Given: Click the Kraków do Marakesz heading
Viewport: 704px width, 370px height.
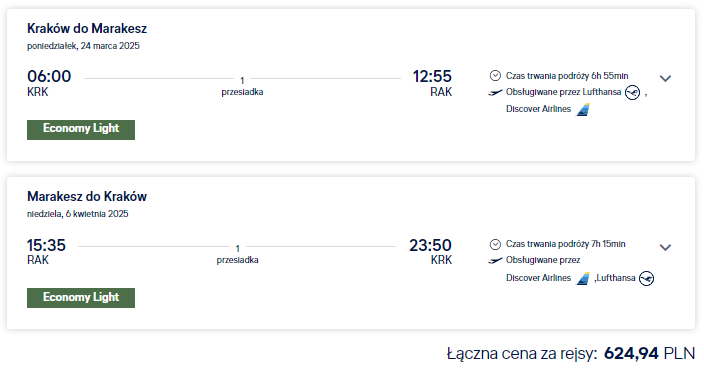Looking at the screenshot, I should (x=87, y=29).
